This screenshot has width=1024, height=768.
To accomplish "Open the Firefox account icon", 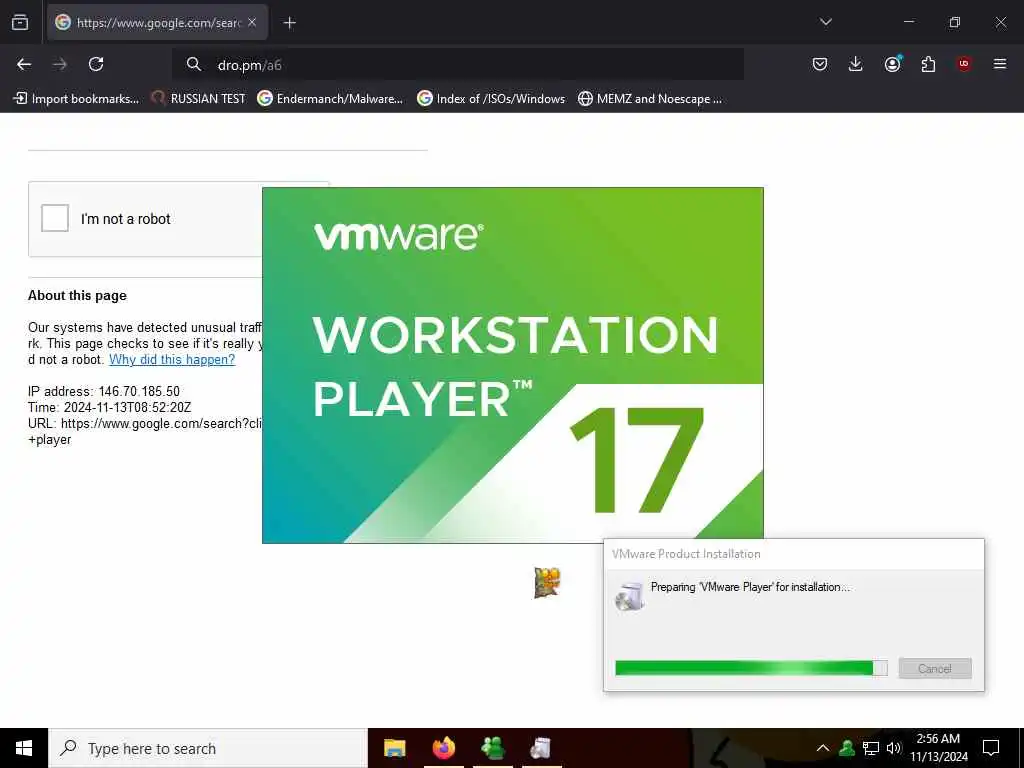I will click(892, 64).
